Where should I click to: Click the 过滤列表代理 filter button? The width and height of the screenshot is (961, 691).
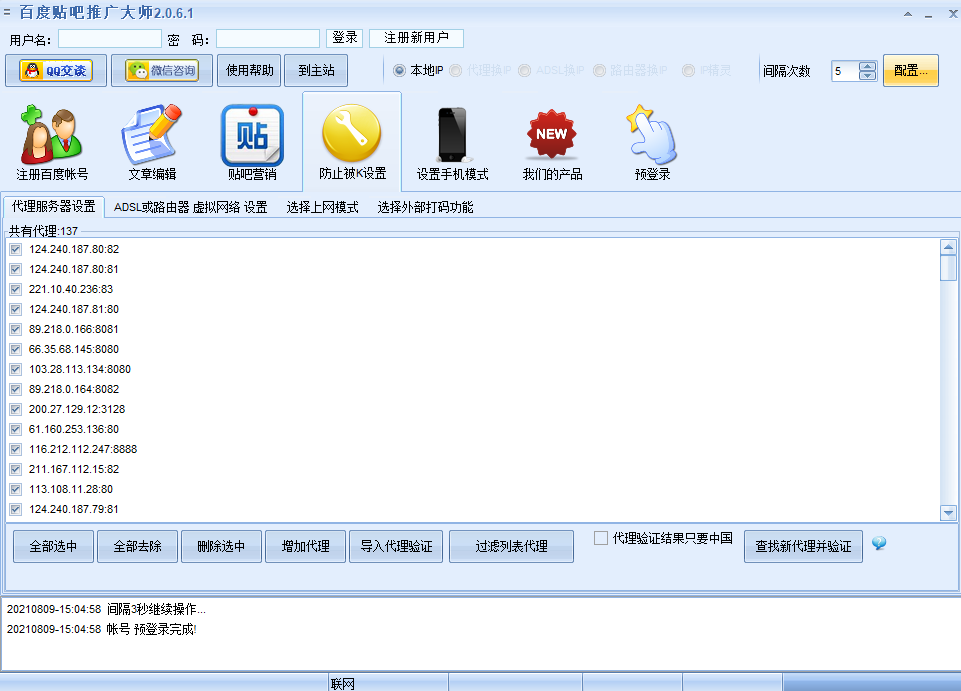click(511, 546)
